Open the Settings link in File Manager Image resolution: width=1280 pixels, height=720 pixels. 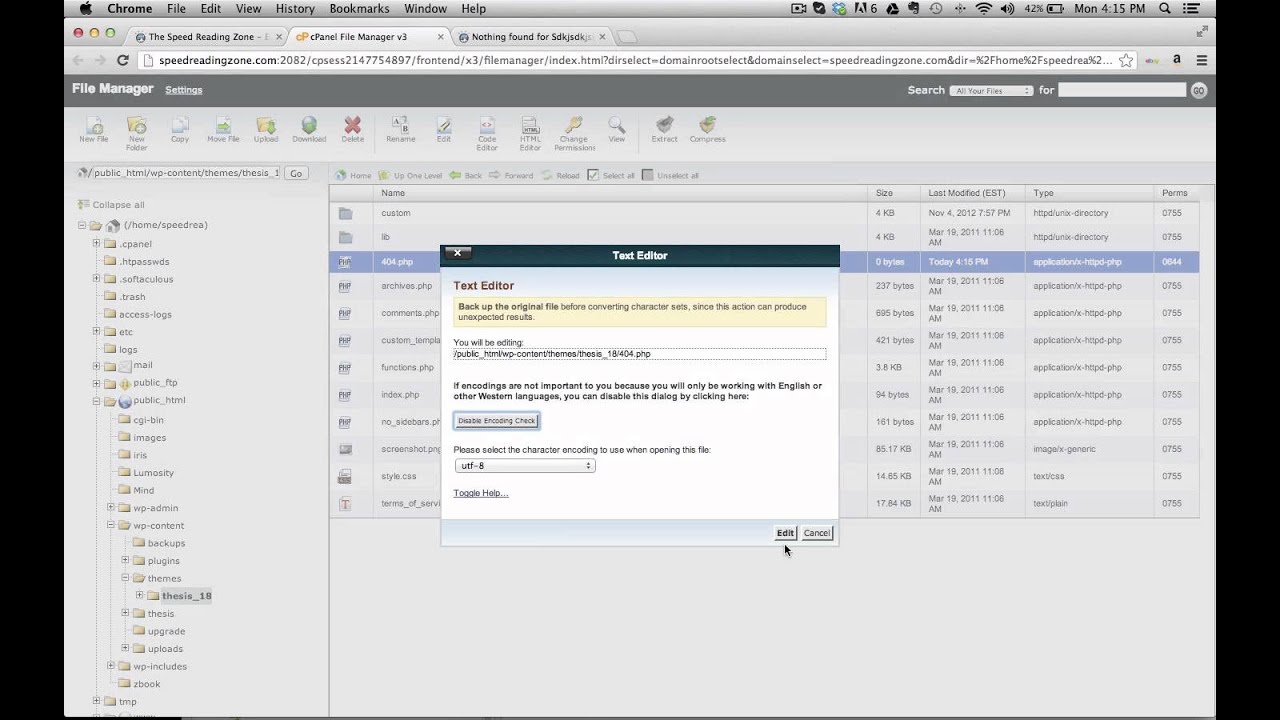pos(184,90)
